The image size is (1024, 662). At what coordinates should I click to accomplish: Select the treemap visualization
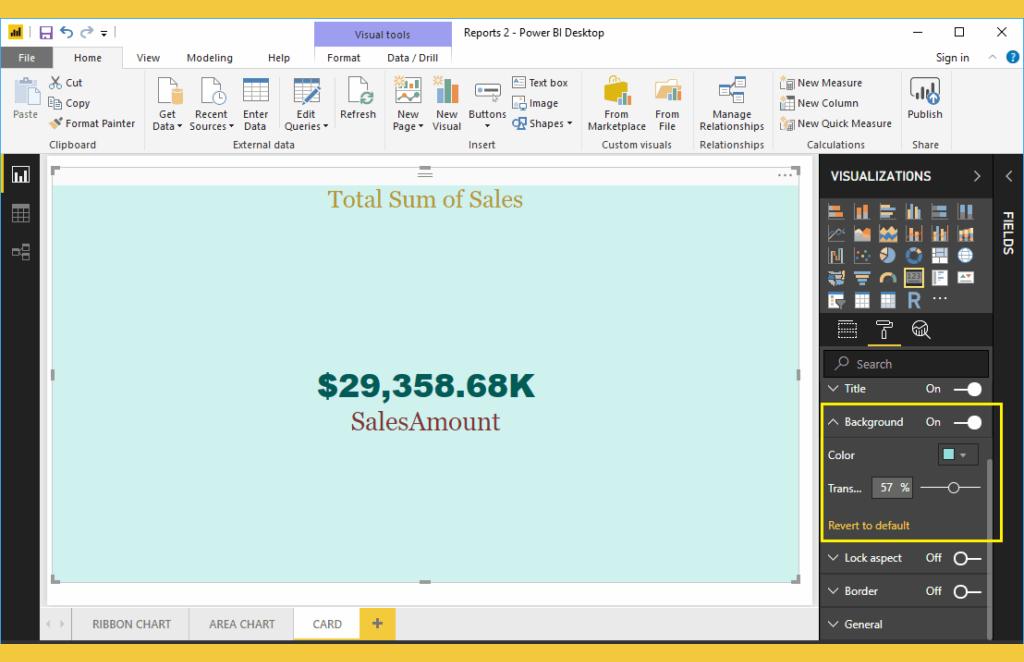click(x=939, y=255)
